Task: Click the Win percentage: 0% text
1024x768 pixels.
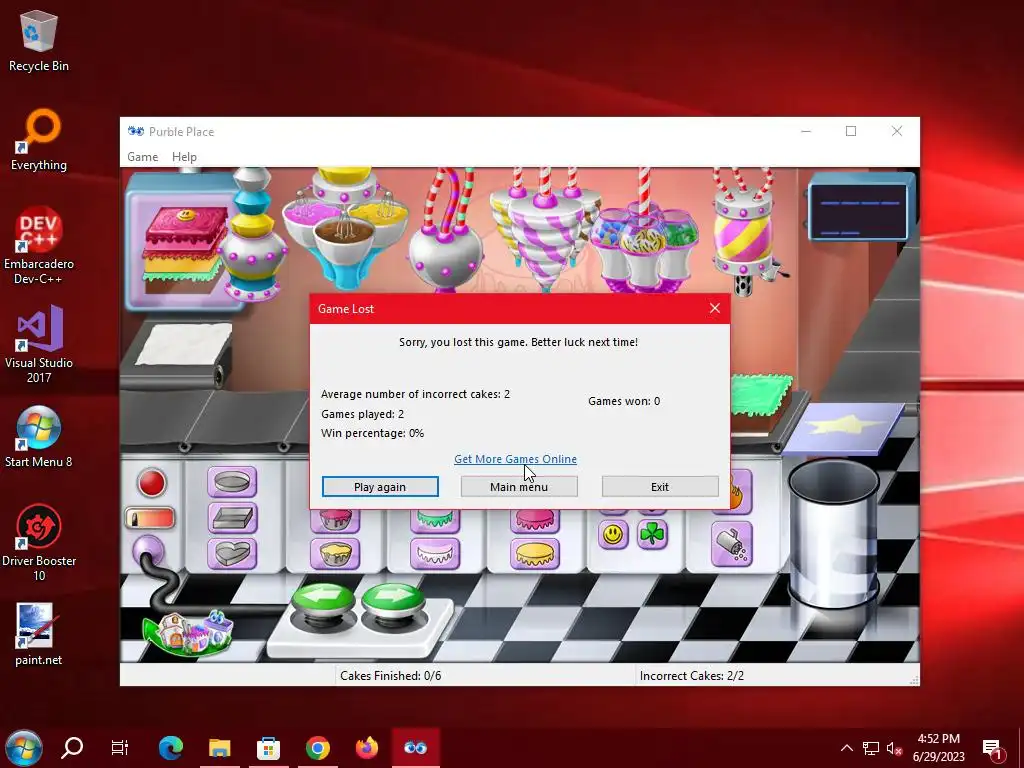Action: pos(372,433)
